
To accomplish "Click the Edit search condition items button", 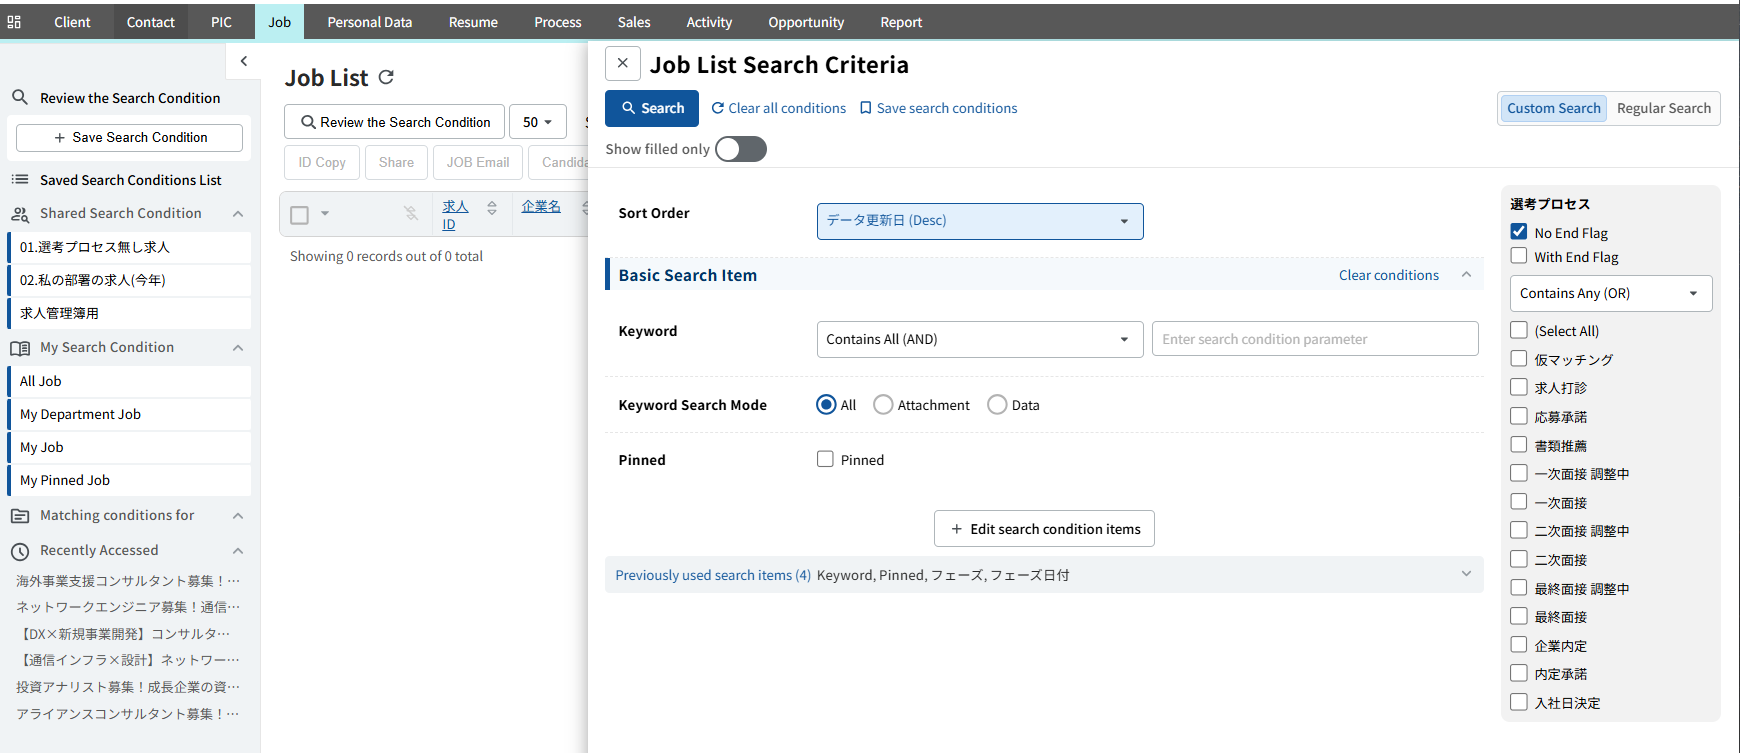I will pos(1044,529).
